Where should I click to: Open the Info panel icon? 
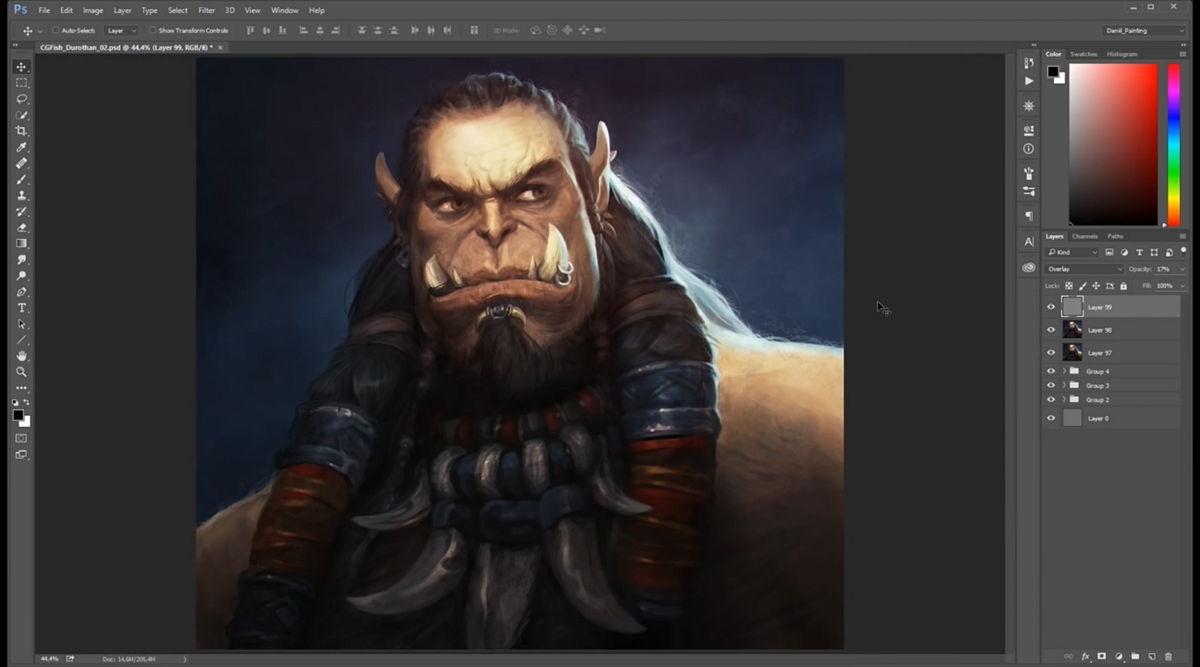tap(1029, 149)
